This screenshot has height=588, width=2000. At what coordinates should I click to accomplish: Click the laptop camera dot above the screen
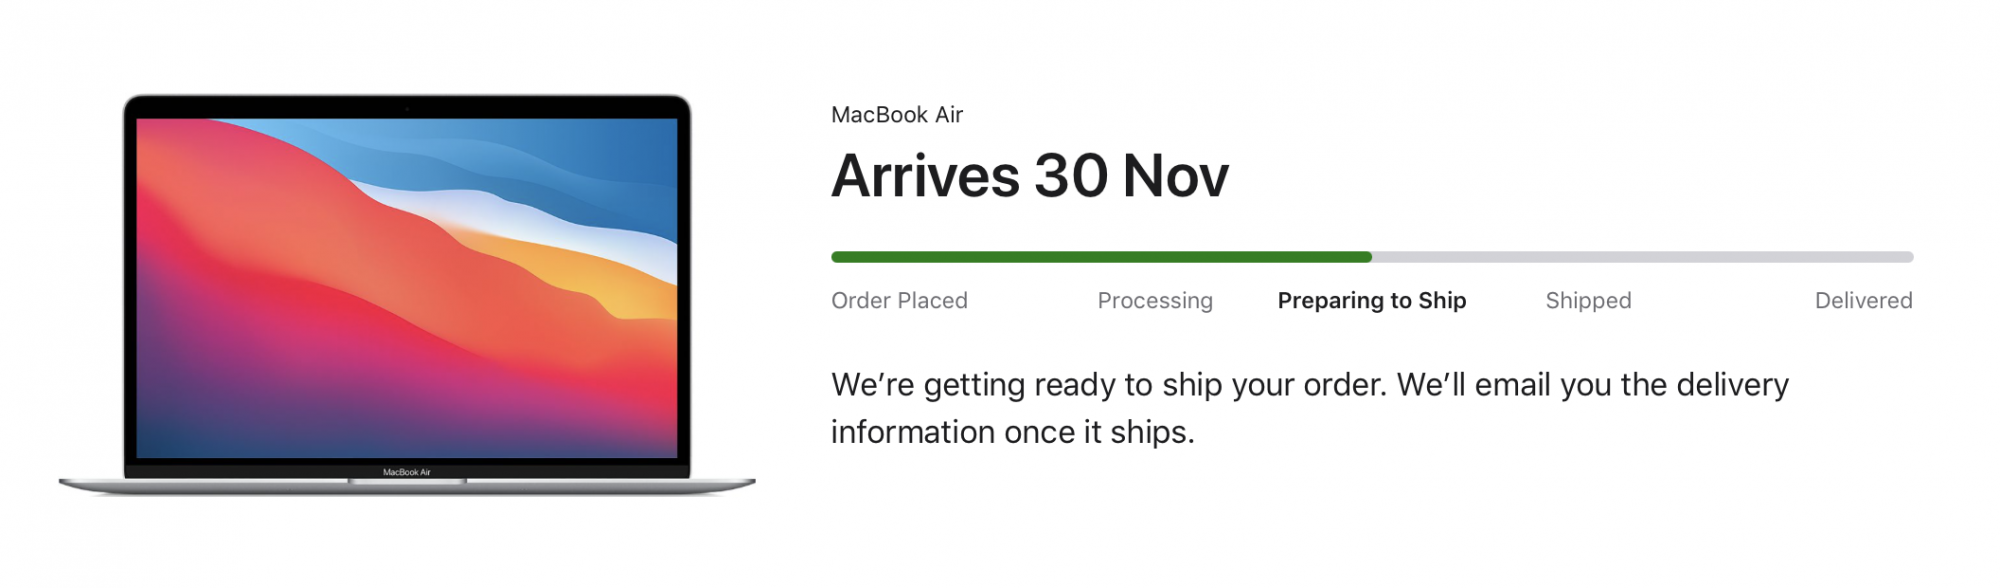click(407, 108)
